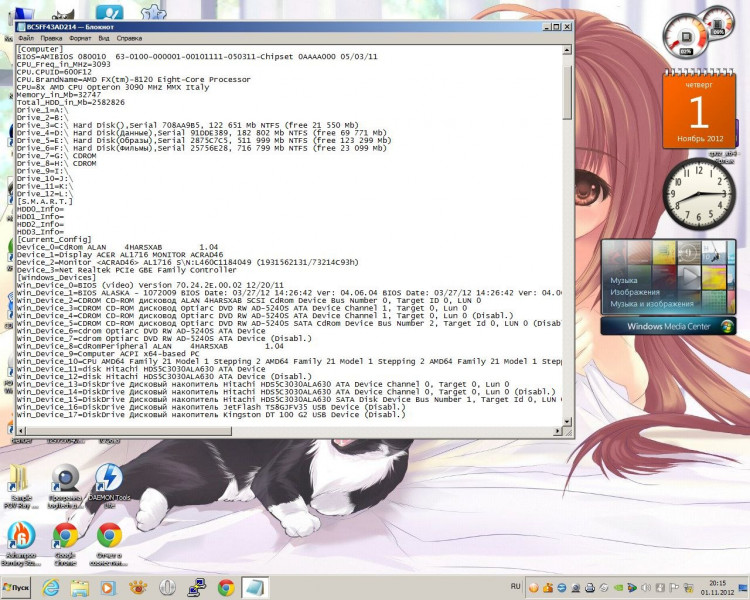
Task: Open the Формат menu
Action: [80, 38]
